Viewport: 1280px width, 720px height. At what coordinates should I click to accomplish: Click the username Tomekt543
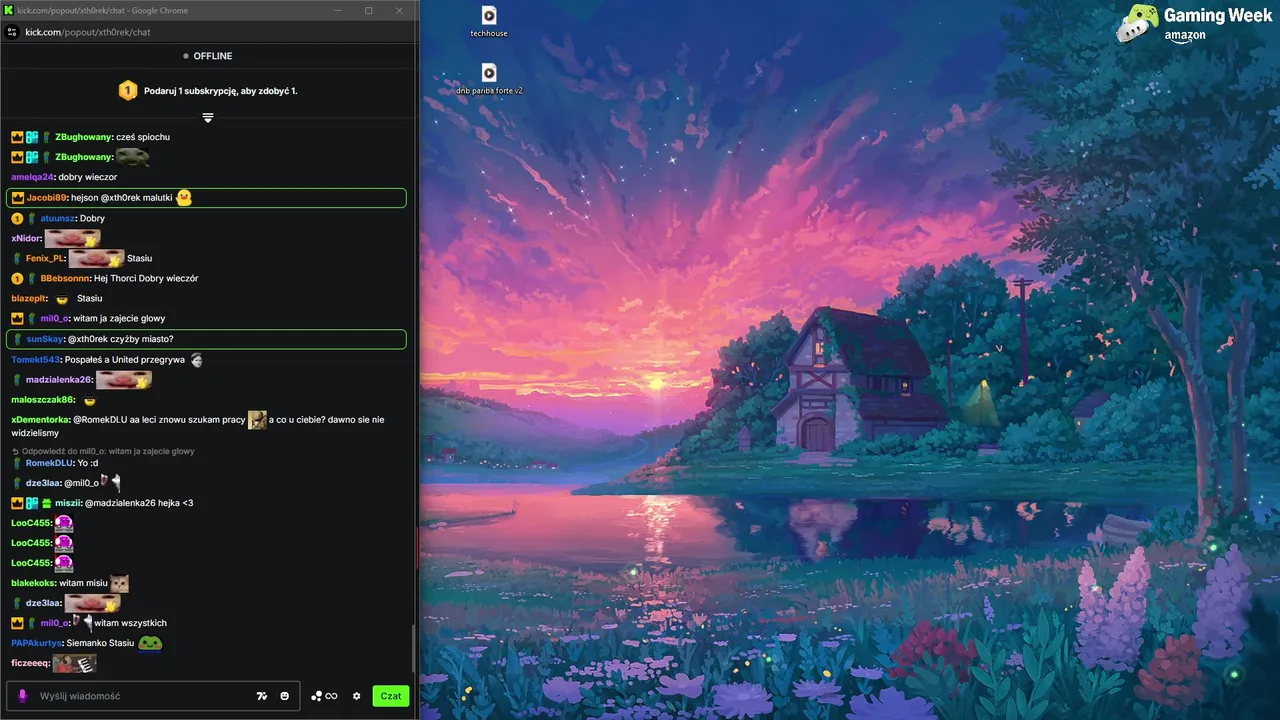(x=35, y=359)
